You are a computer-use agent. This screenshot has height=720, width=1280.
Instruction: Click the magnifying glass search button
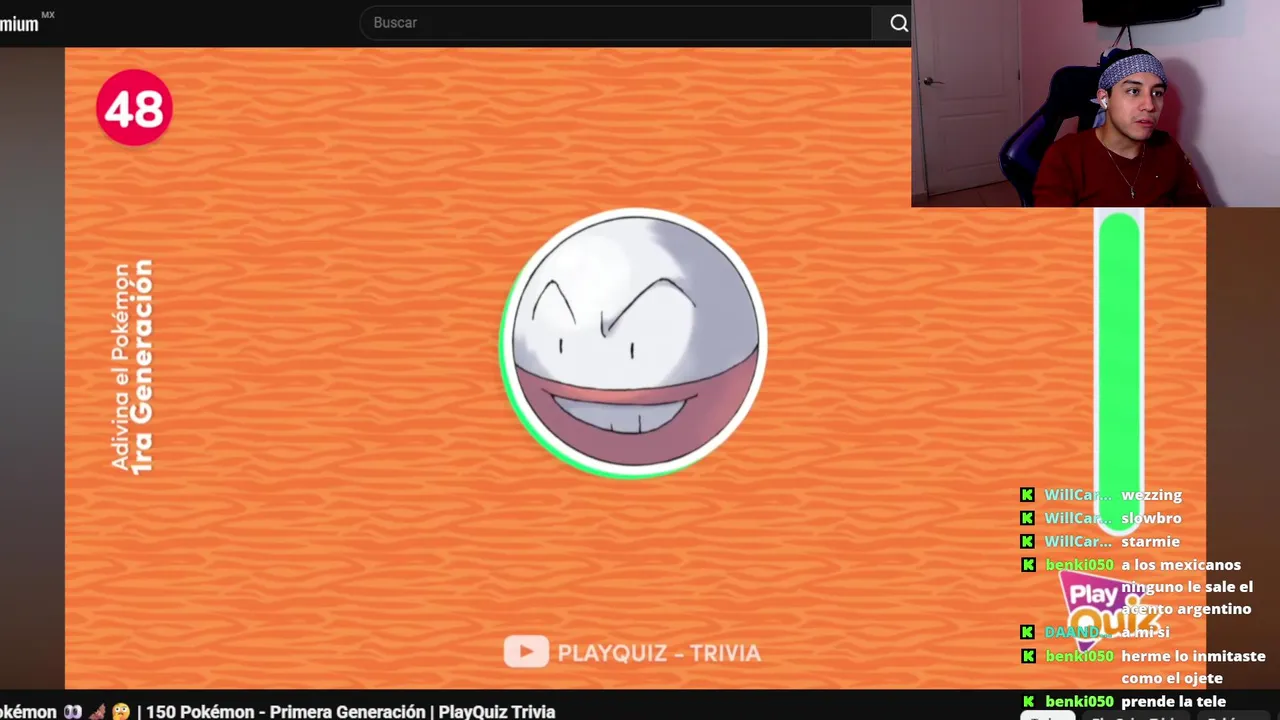click(x=899, y=23)
